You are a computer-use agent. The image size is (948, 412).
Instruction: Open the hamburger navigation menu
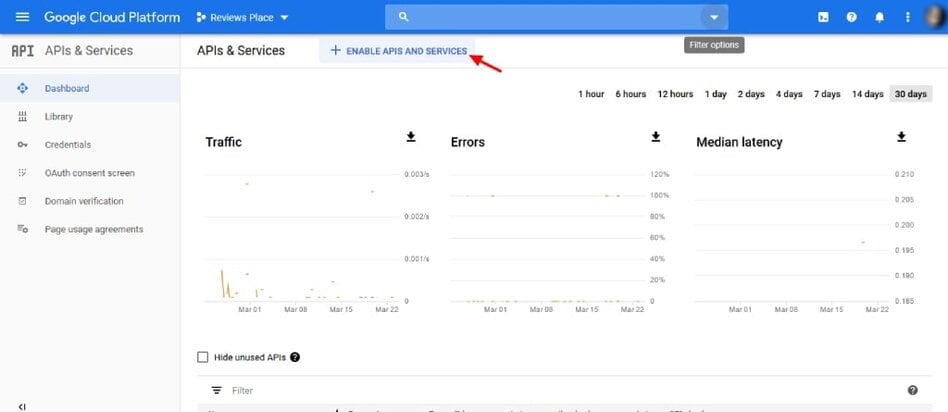click(x=22, y=17)
